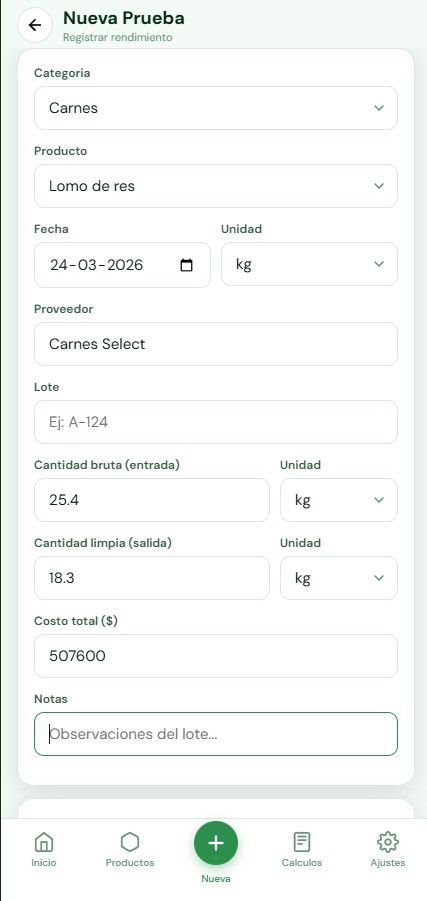Click the Fecha date field 24-03-2026
Screen dimensions: 427x901
pyautogui.click(x=122, y=265)
